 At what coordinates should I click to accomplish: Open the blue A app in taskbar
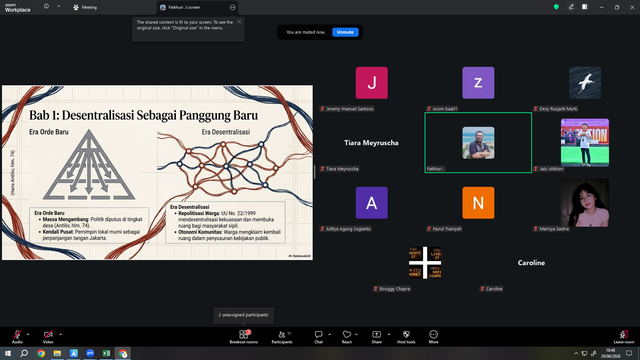click(x=73, y=353)
